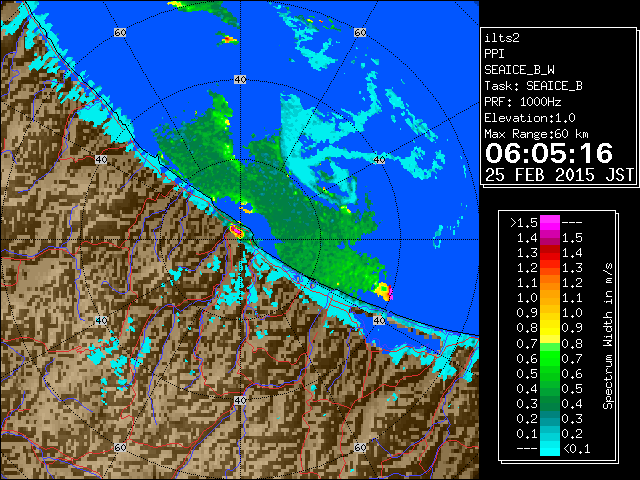Click the 40 range label directly north of radar

pos(240,80)
